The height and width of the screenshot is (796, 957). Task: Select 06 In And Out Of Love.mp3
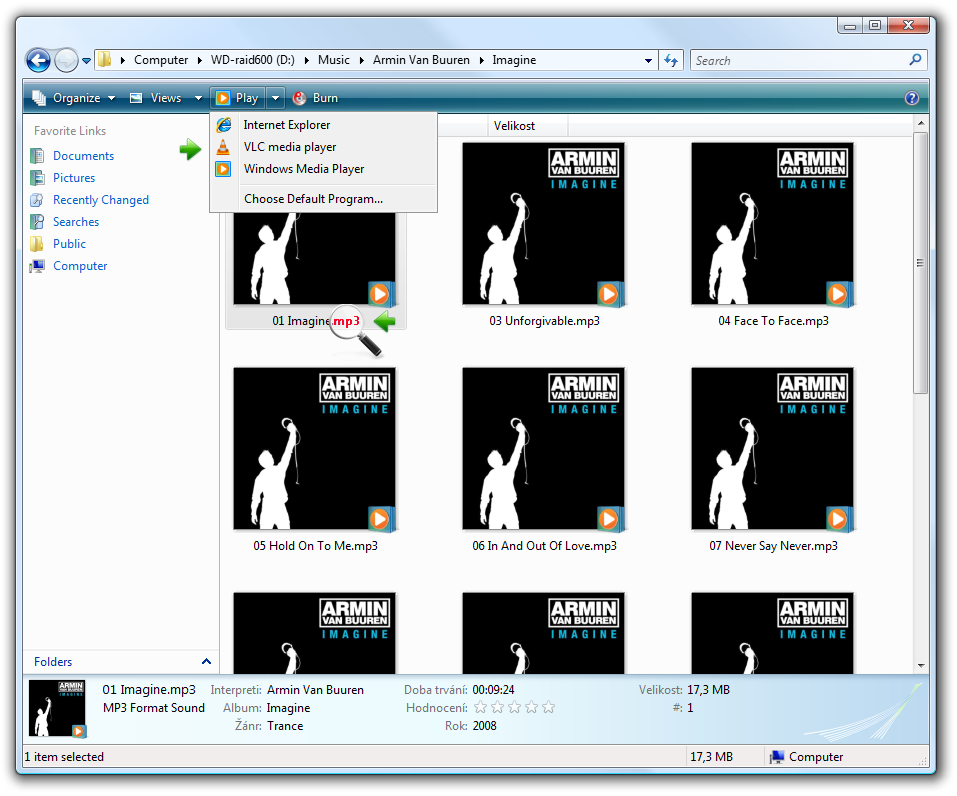544,460
